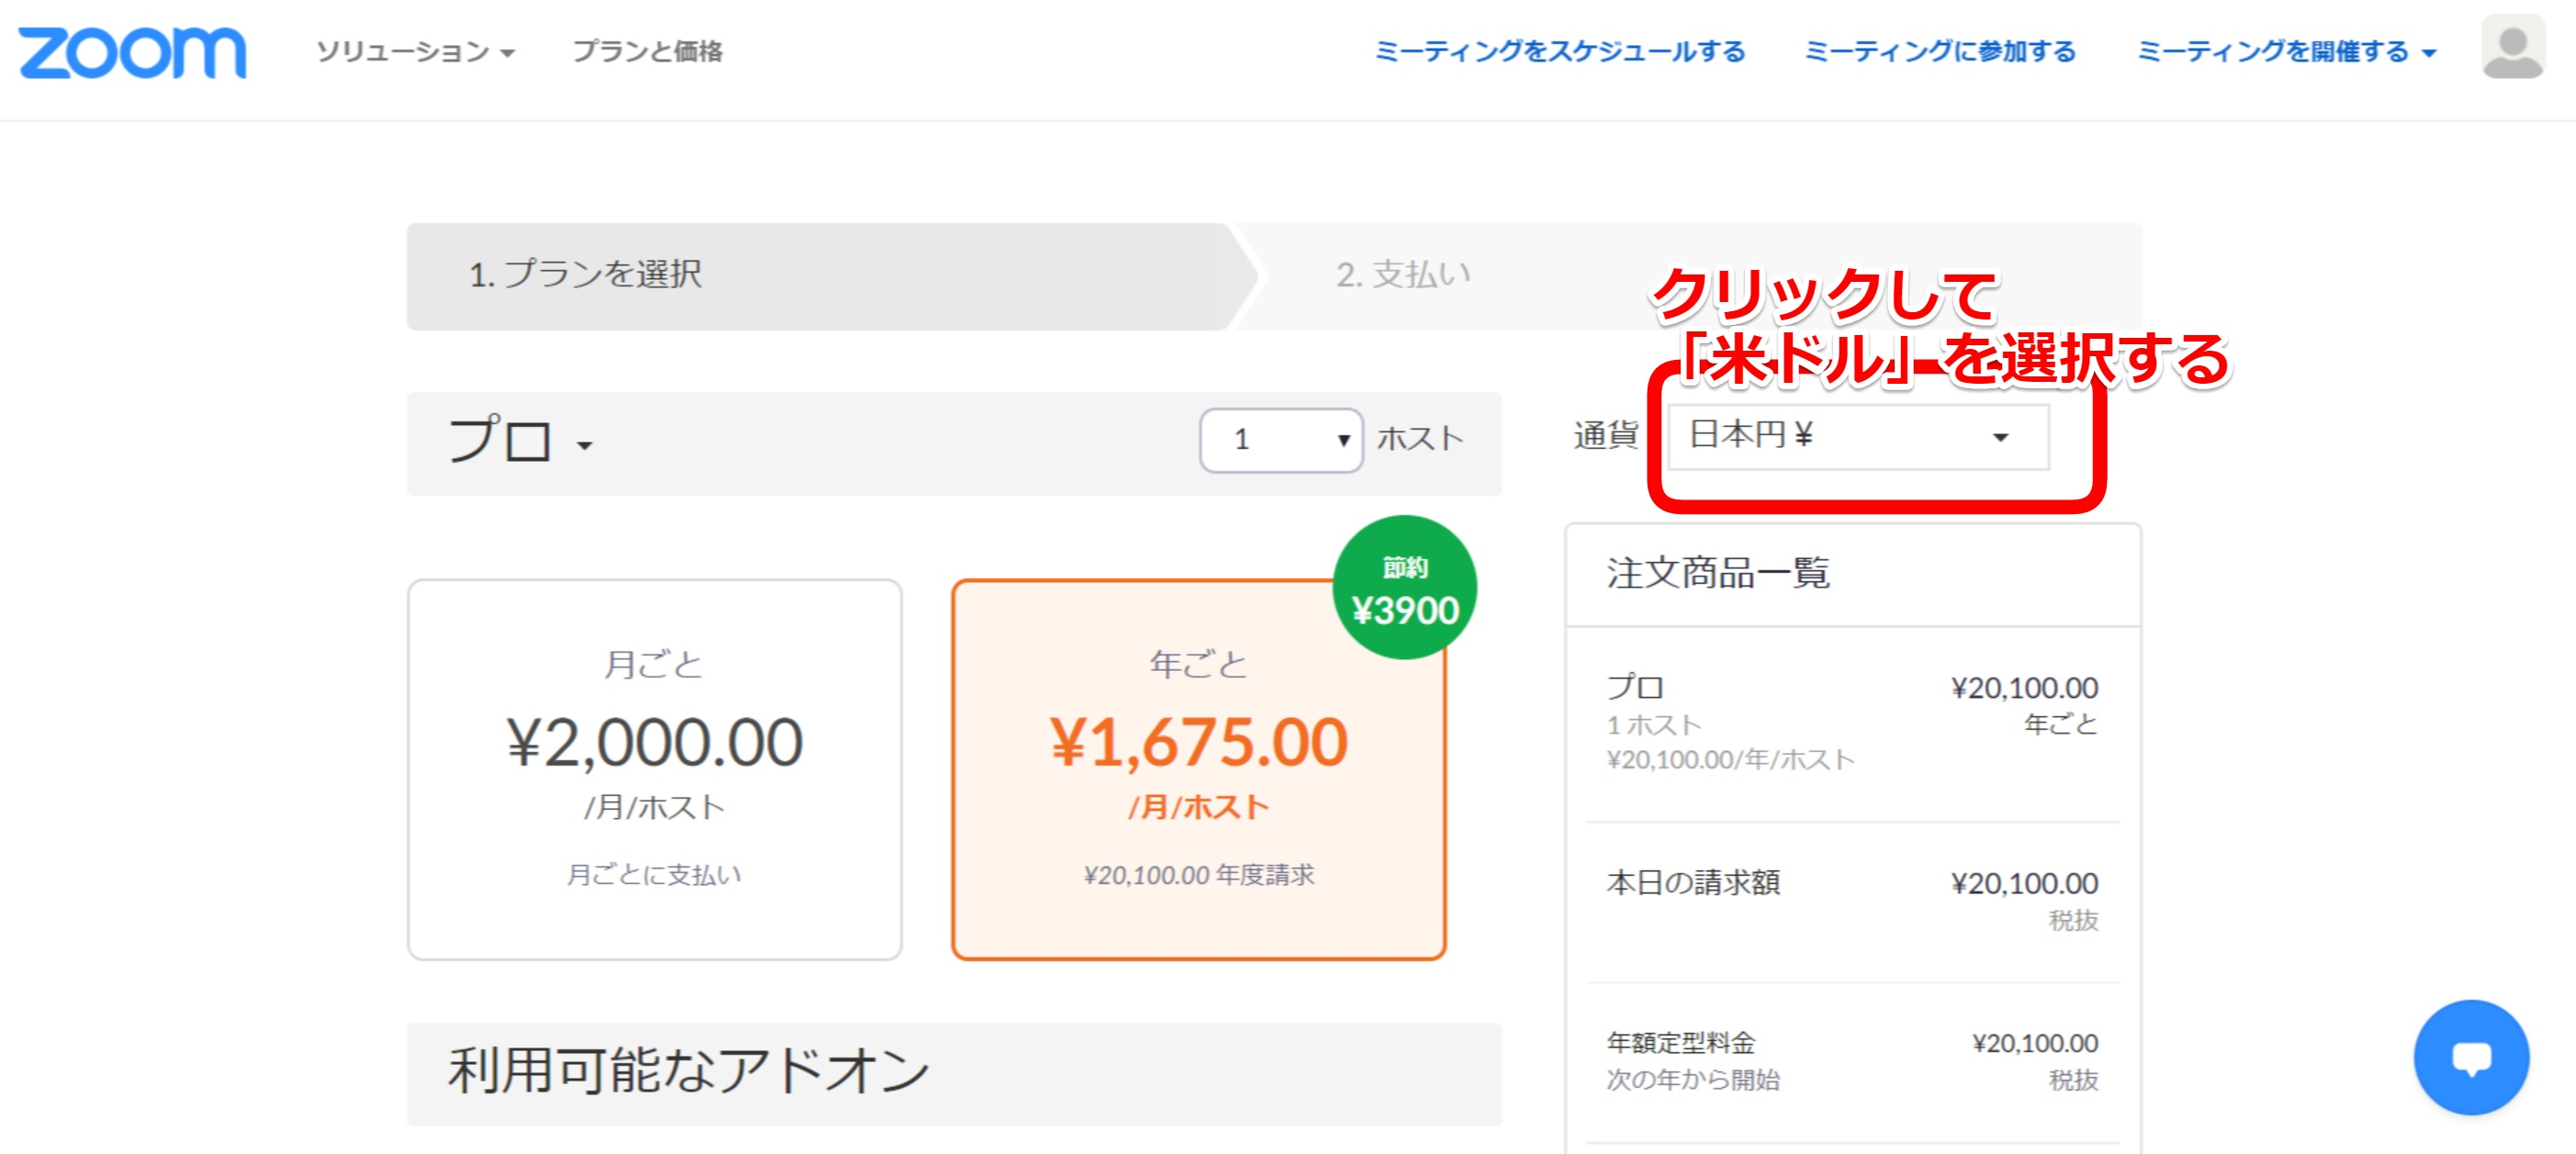The image size is (2576, 1154).
Task: Expand the プロ plan selector
Action: click(x=520, y=442)
